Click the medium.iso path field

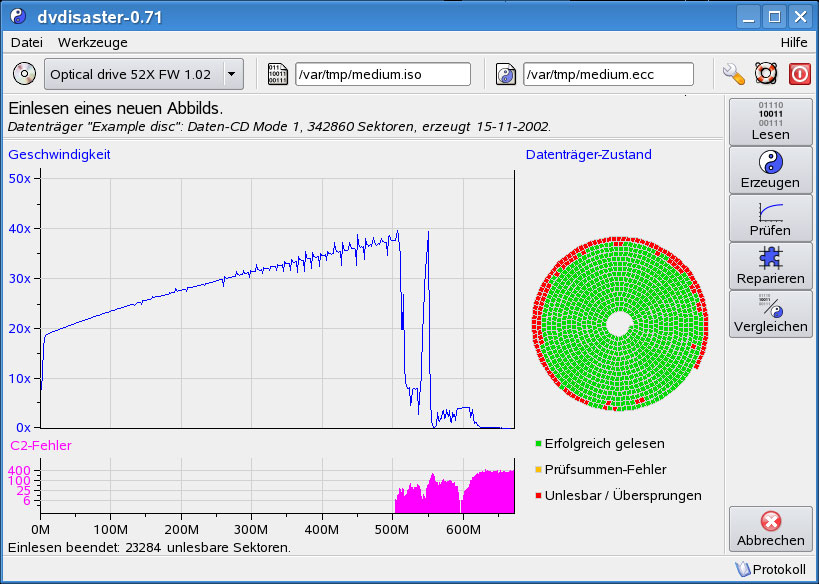coord(382,74)
